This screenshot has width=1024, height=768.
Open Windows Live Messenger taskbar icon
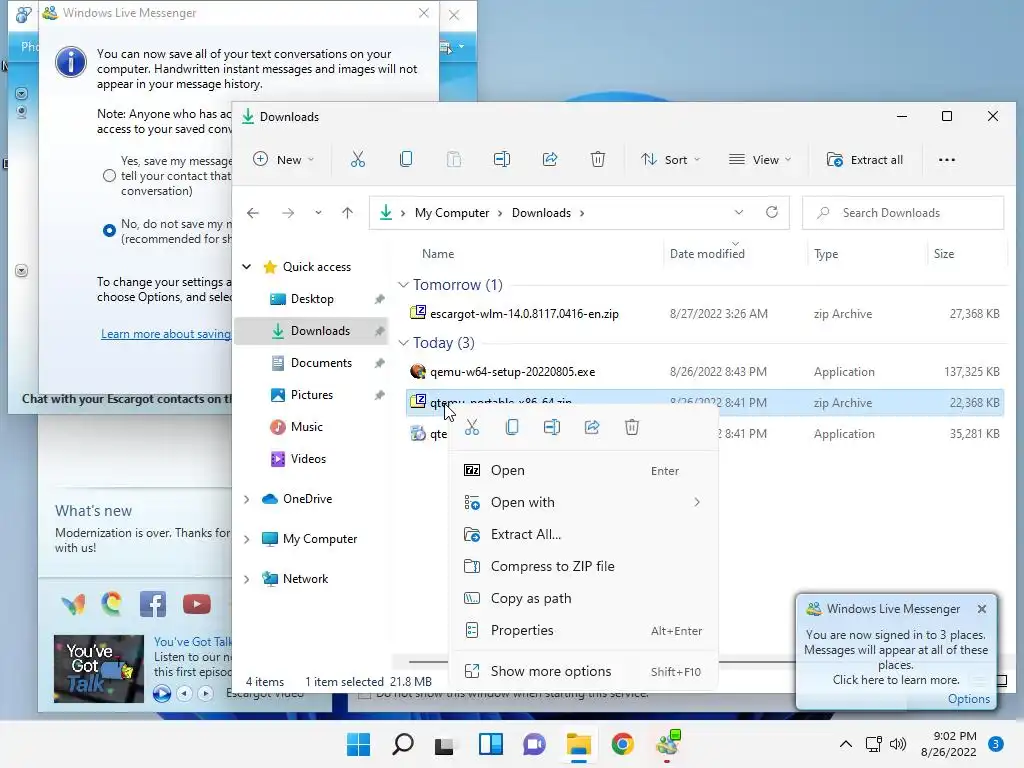(667, 744)
